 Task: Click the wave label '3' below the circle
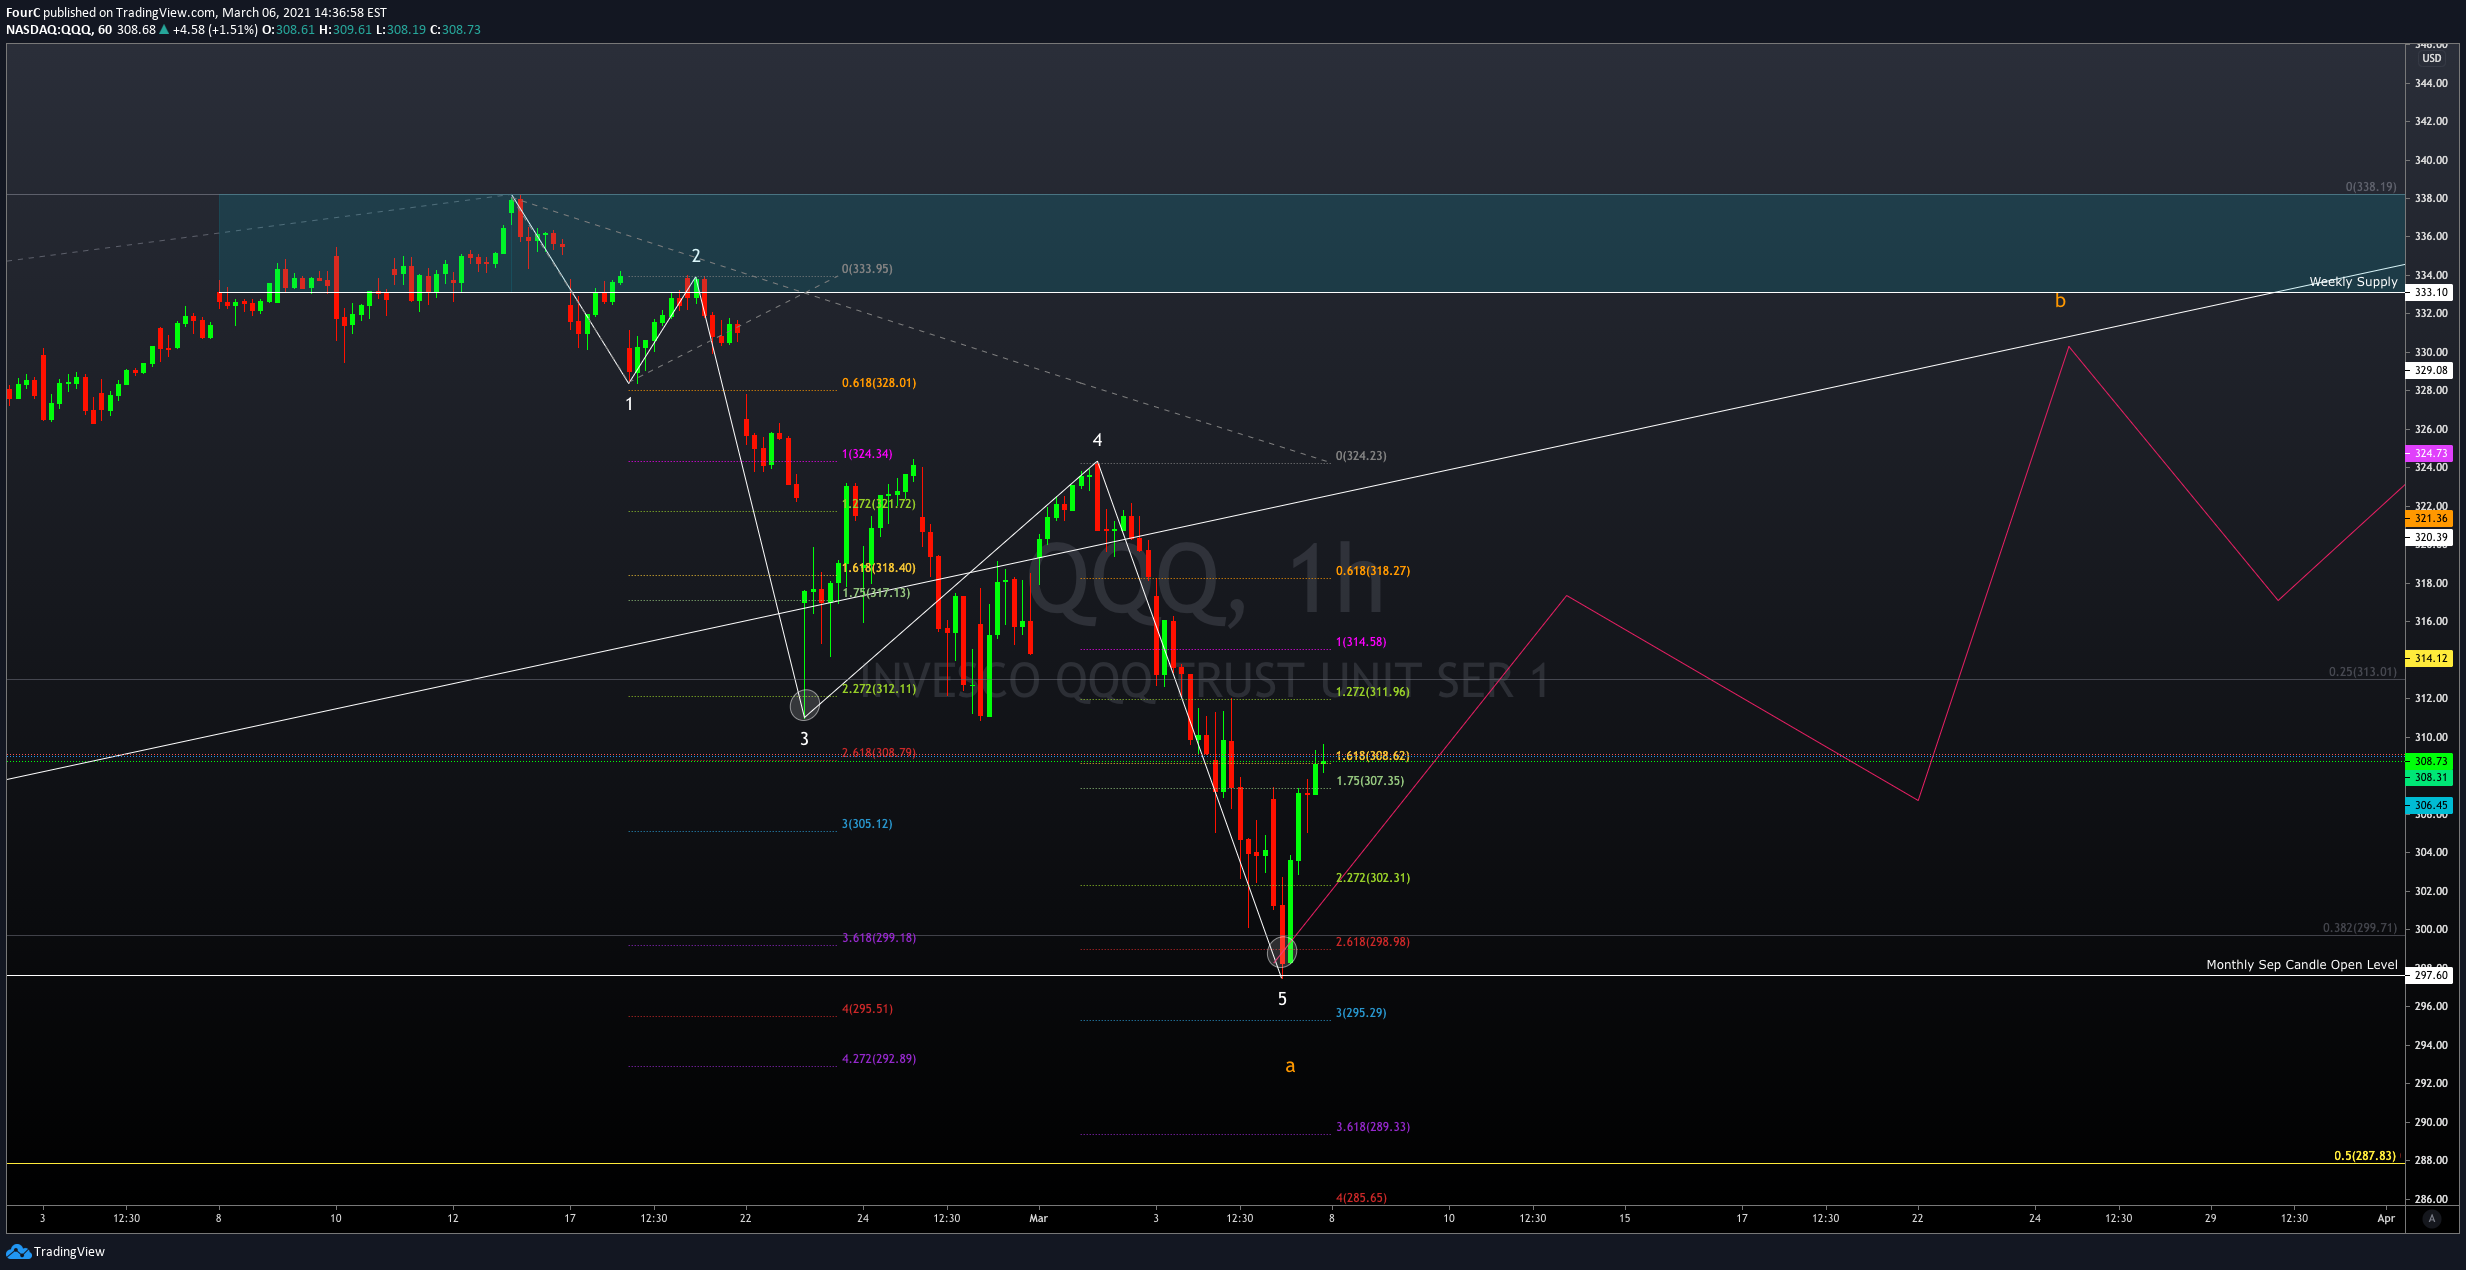(x=804, y=739)
